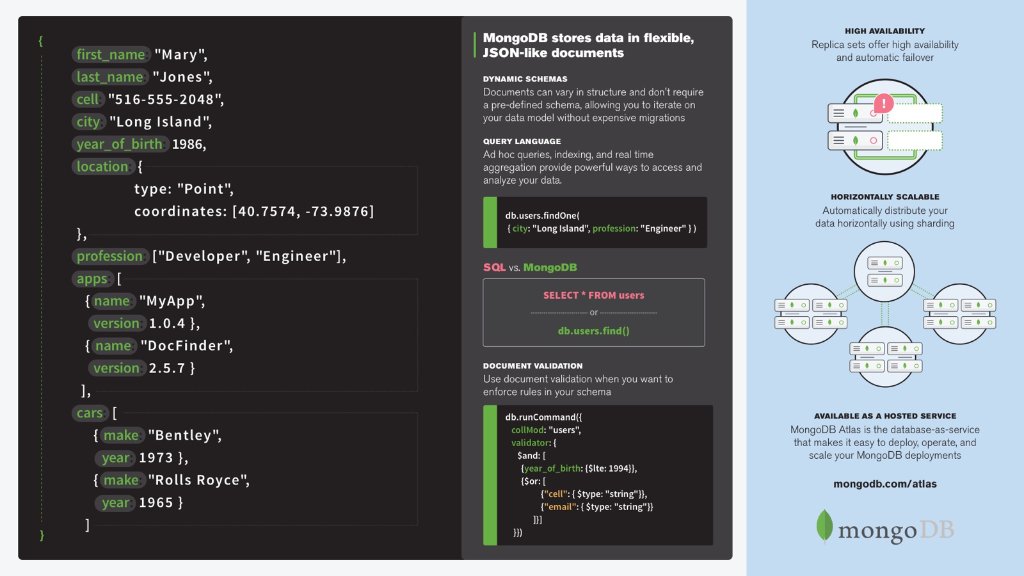Click the replica sets description text

(885, 51)
